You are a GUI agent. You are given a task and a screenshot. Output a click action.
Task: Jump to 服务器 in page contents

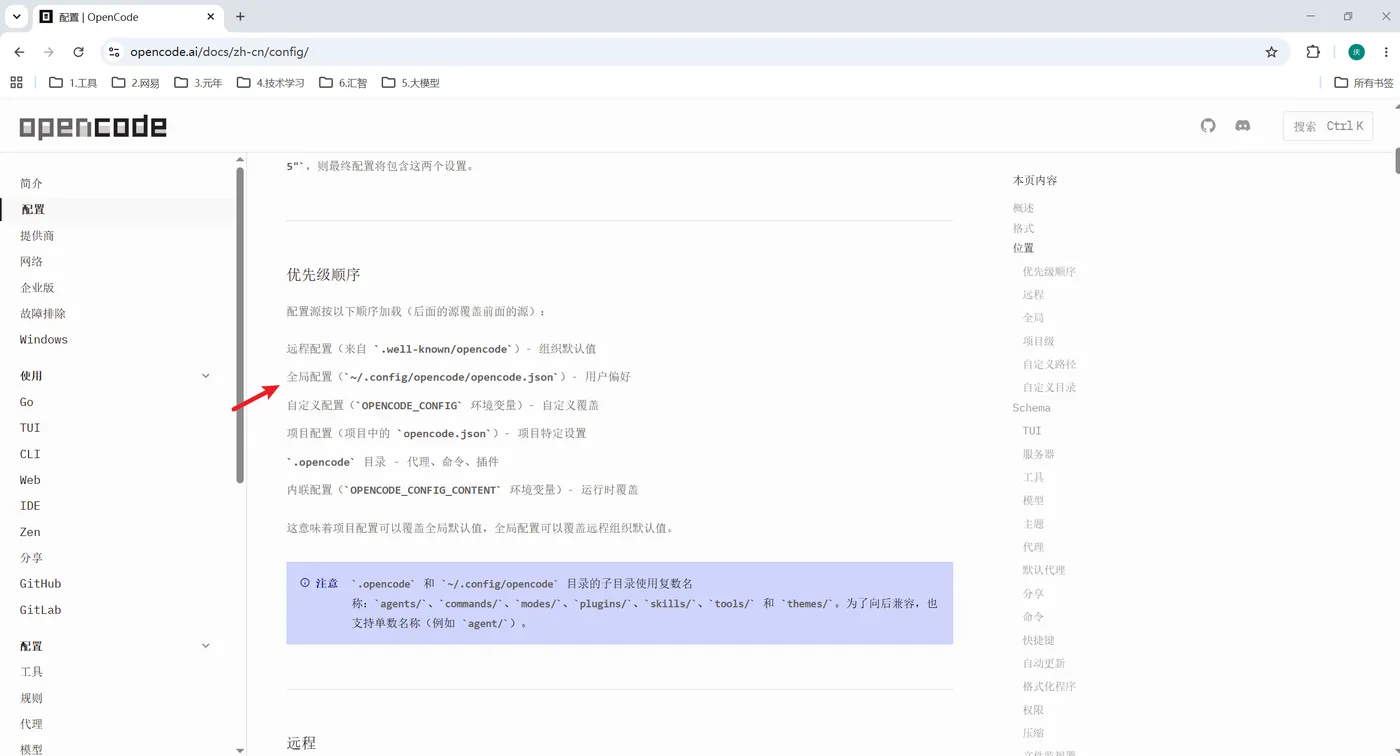(1038, 454)
